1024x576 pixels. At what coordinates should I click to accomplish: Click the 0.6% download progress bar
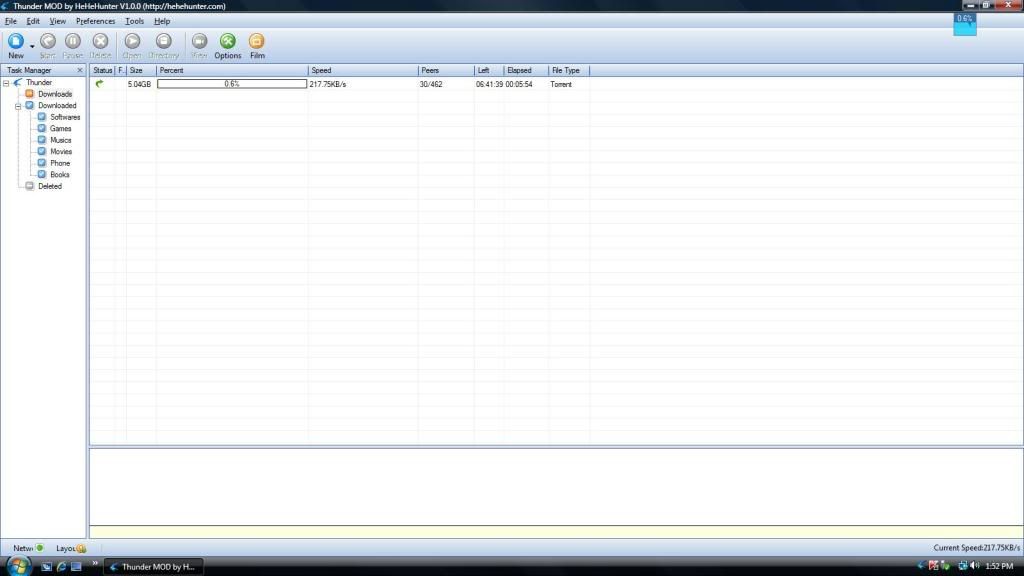pyautogui.click(x=232, y=84)
